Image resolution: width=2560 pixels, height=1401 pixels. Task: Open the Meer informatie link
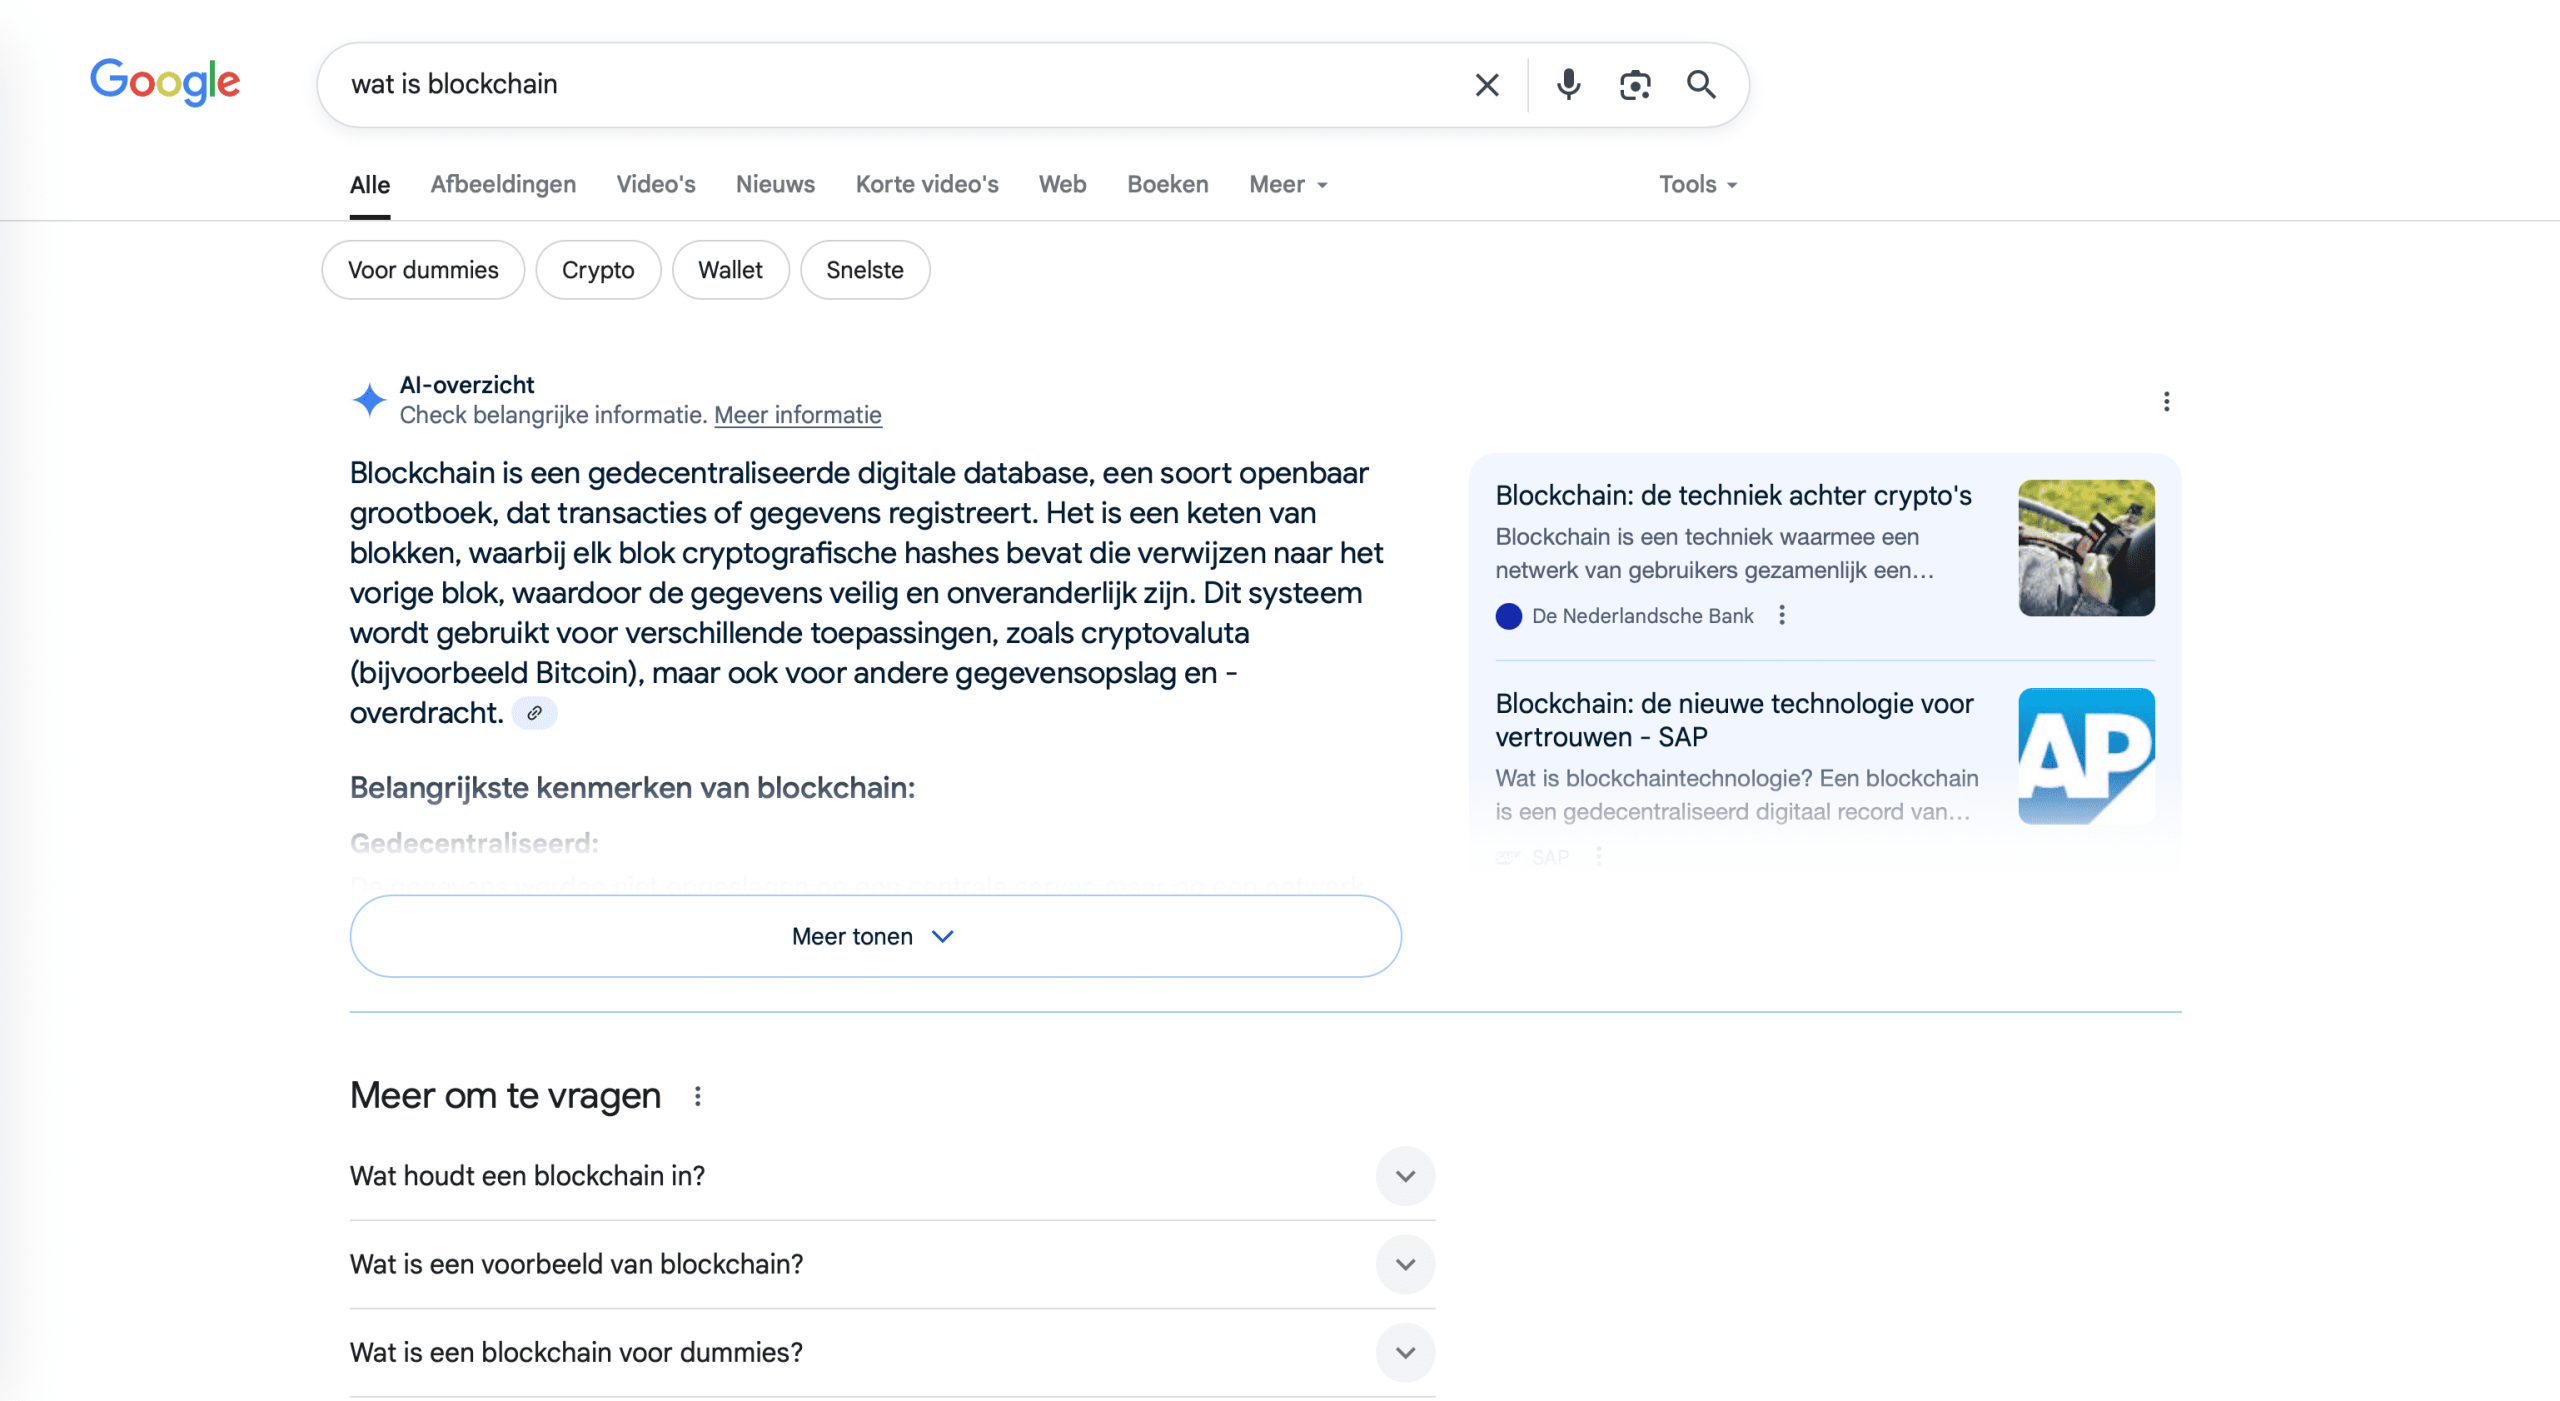click(x=798, y=415)
